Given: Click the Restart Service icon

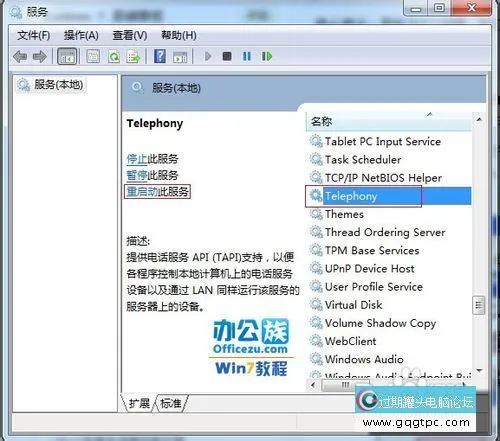Looking at the screenshot, I should (x=267, y=56).
